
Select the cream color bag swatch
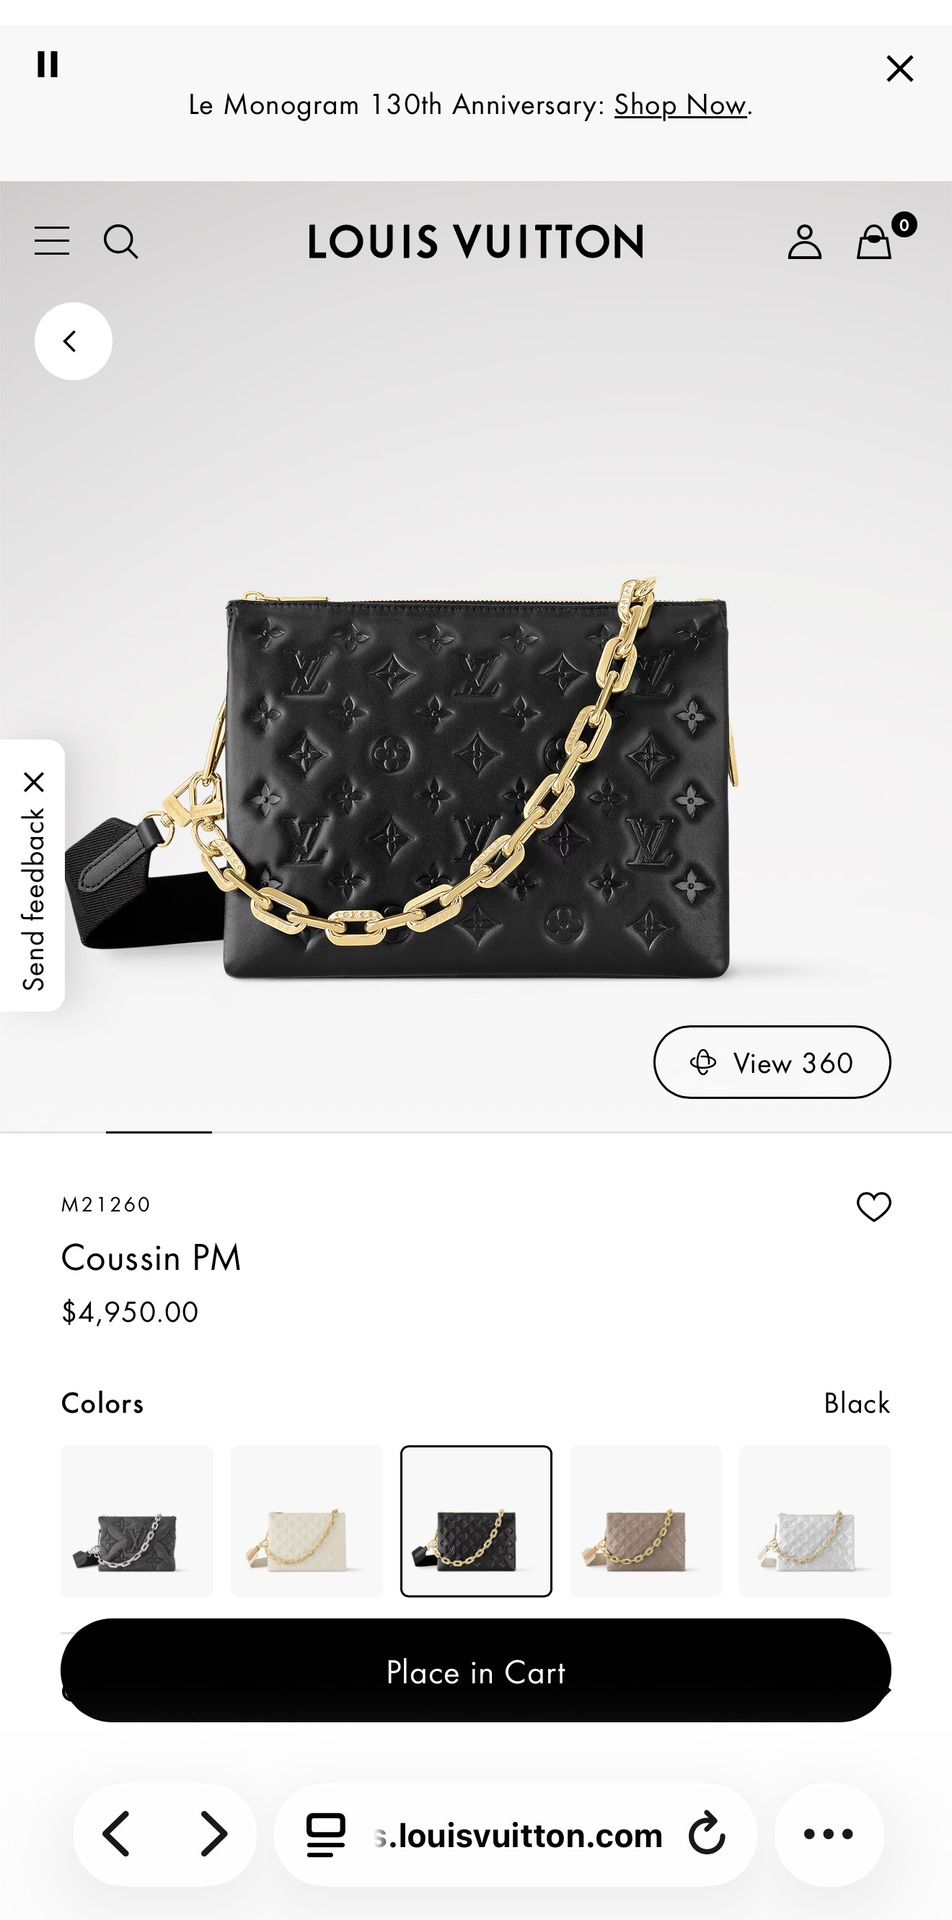tap(307, 1521)
